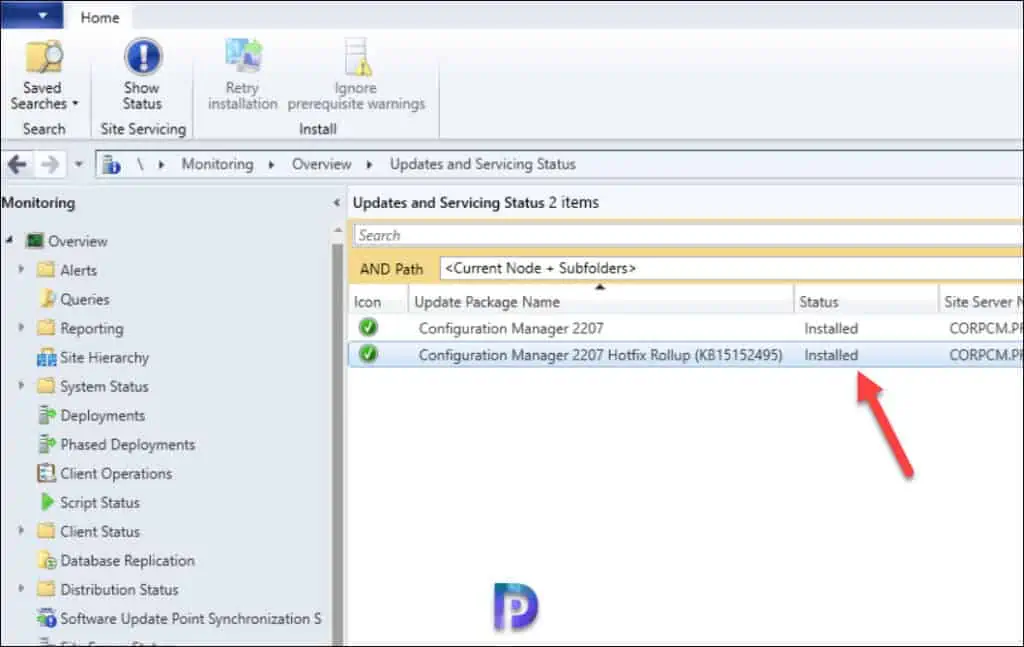Select the Alerts folder
The image size is (1024, 647).
[67, 270]
